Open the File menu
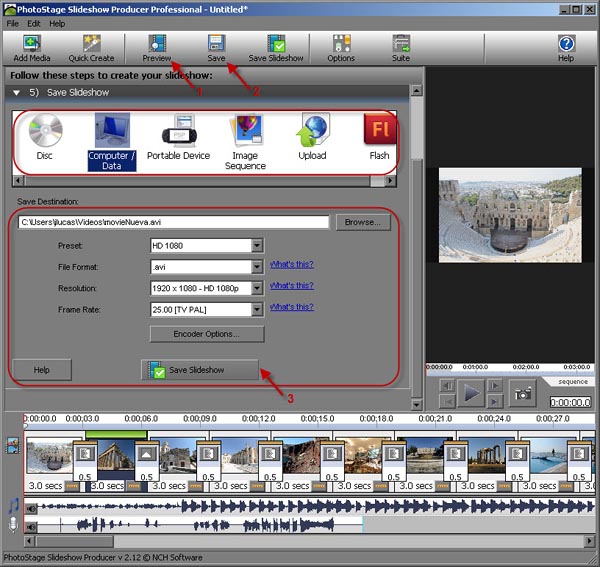Image resolution: width=600 pixels, height=567 pixels. coord(13,24)
